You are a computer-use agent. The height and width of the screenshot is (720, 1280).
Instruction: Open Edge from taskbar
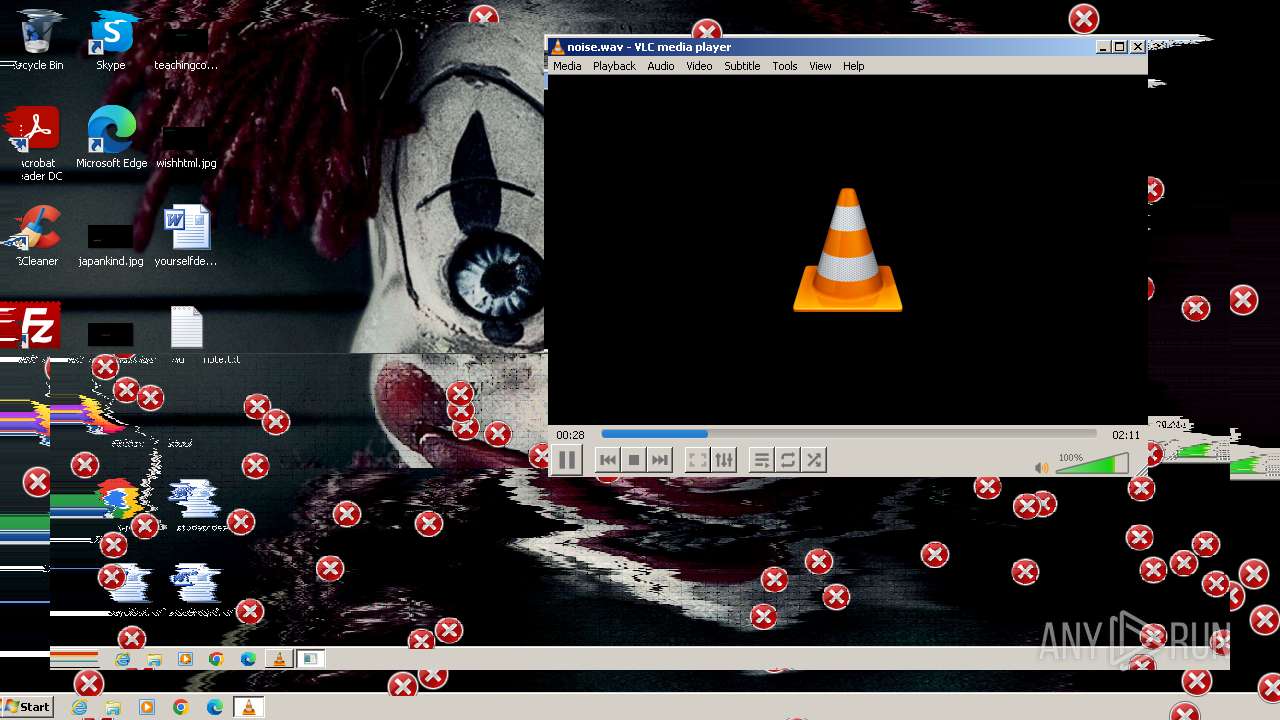(214, 707)
